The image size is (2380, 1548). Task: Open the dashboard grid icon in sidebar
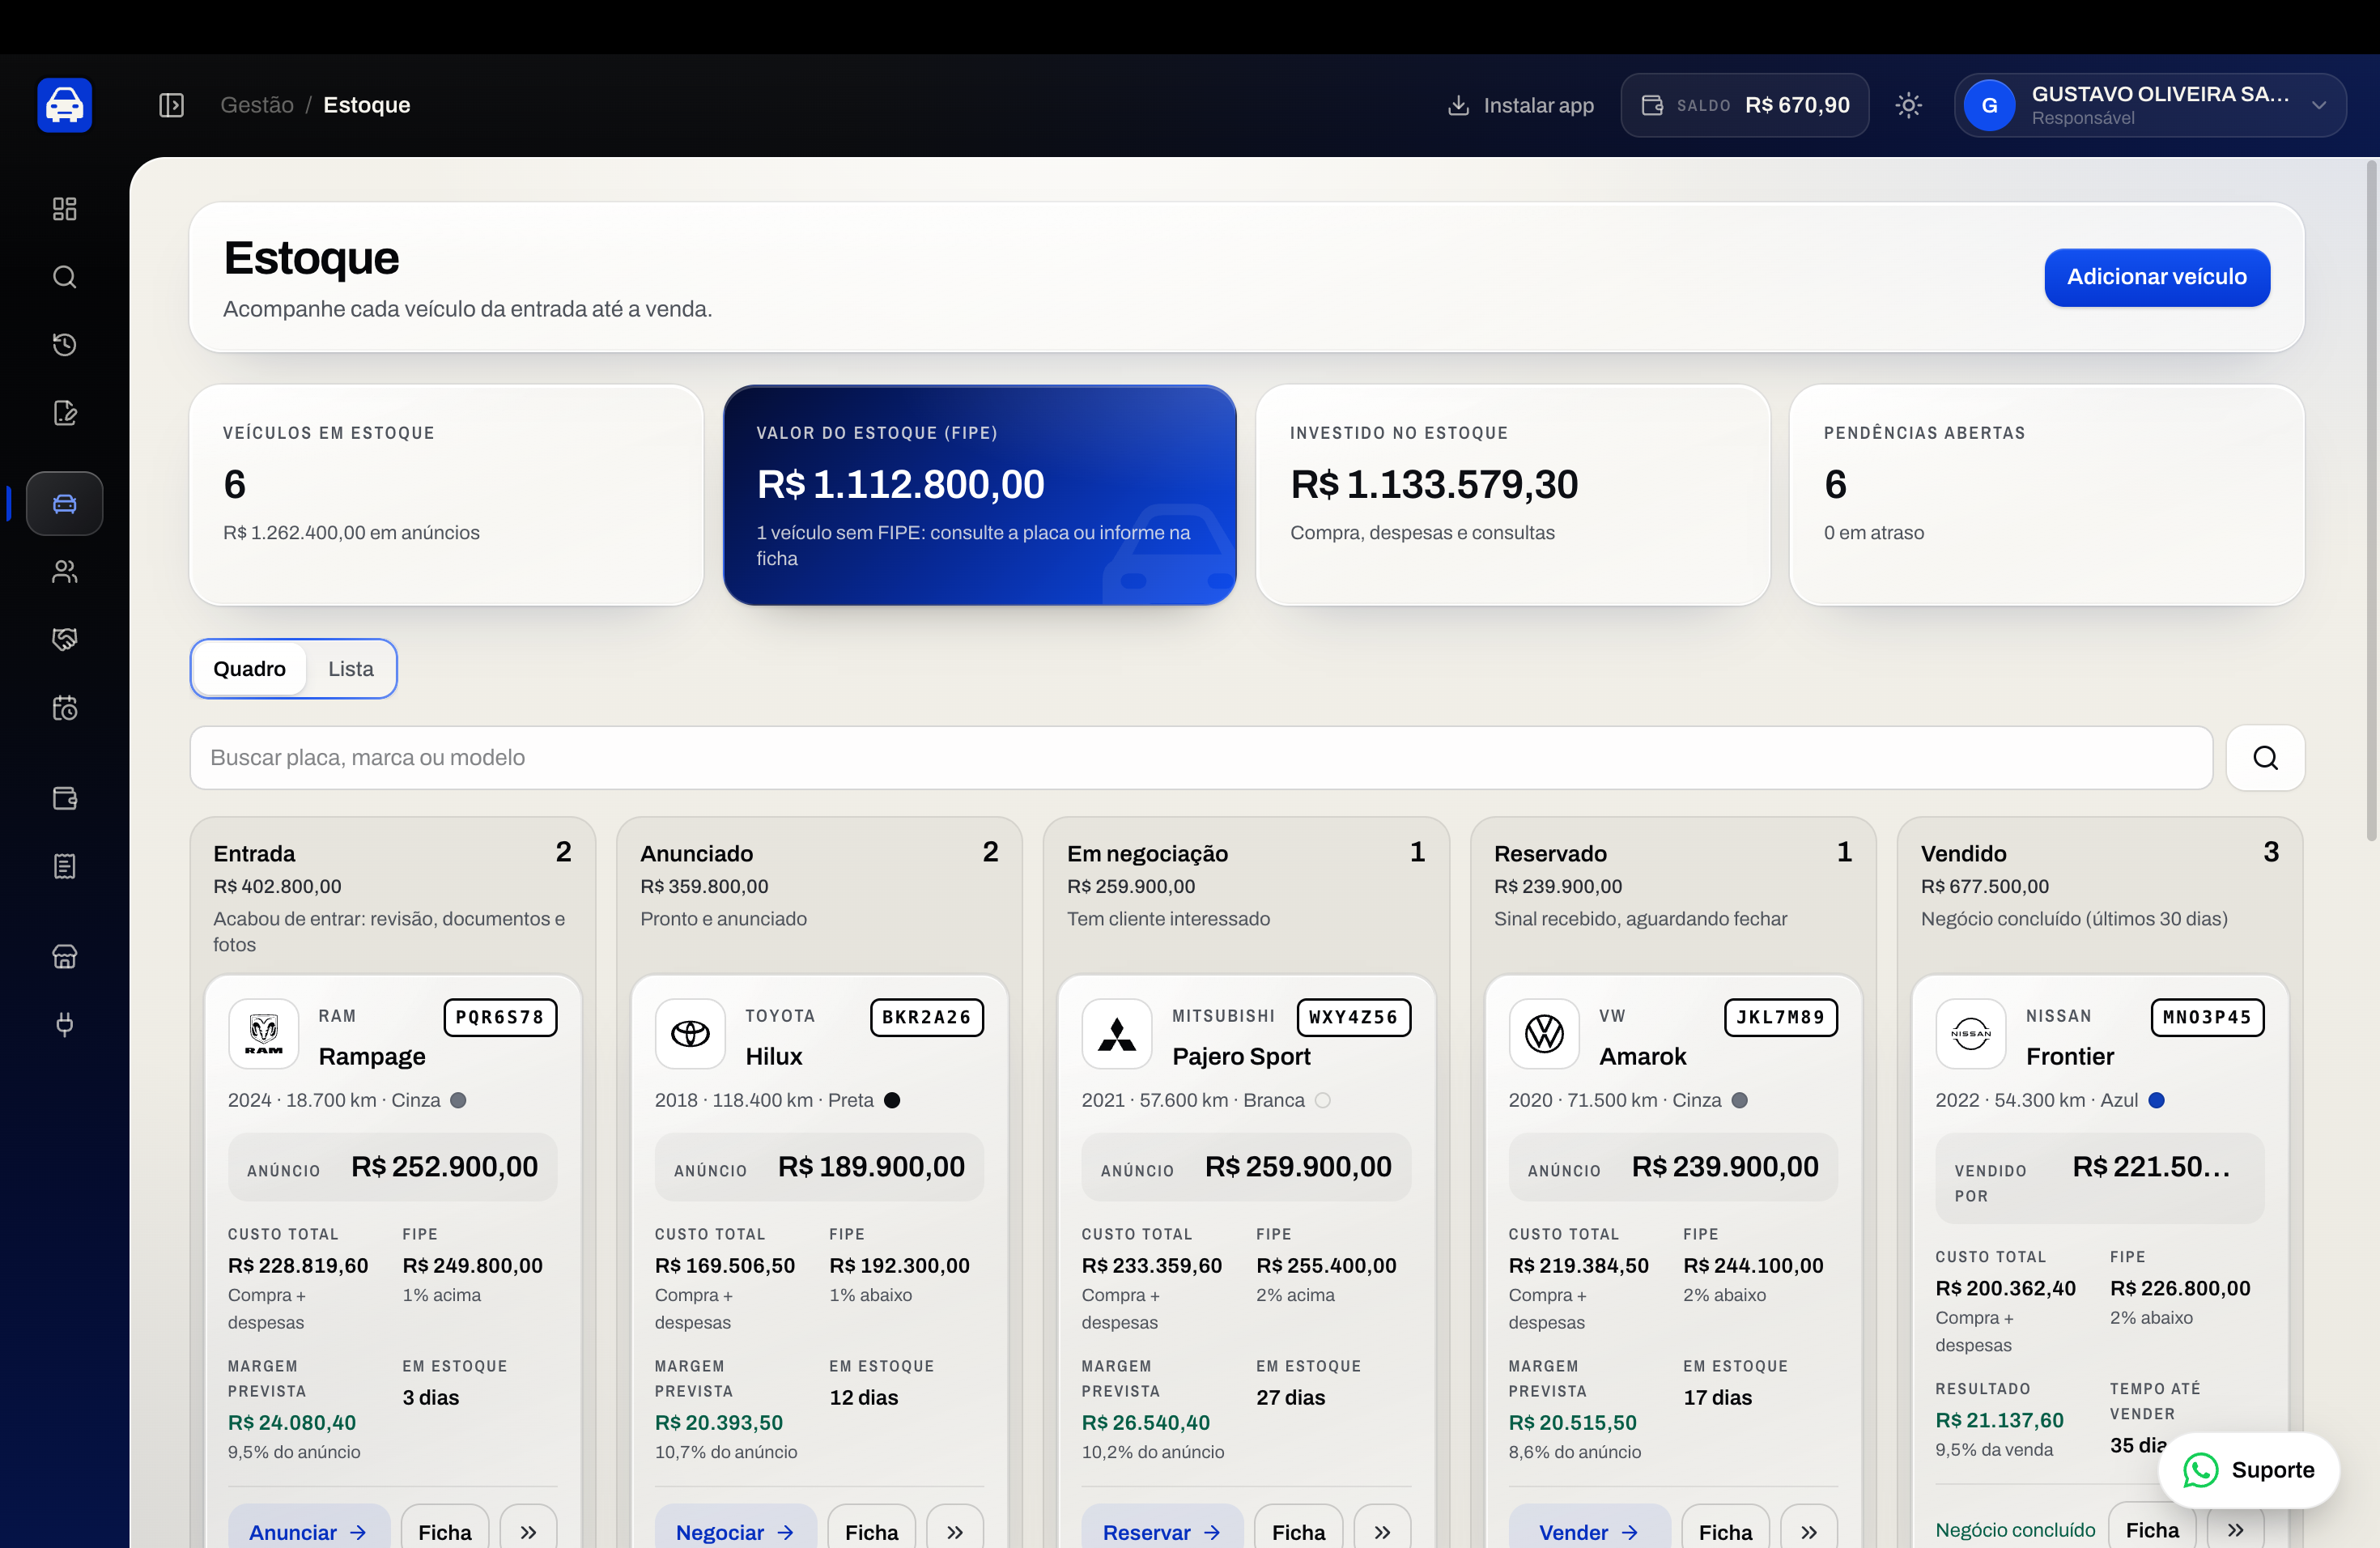click(x=65, y=209)
